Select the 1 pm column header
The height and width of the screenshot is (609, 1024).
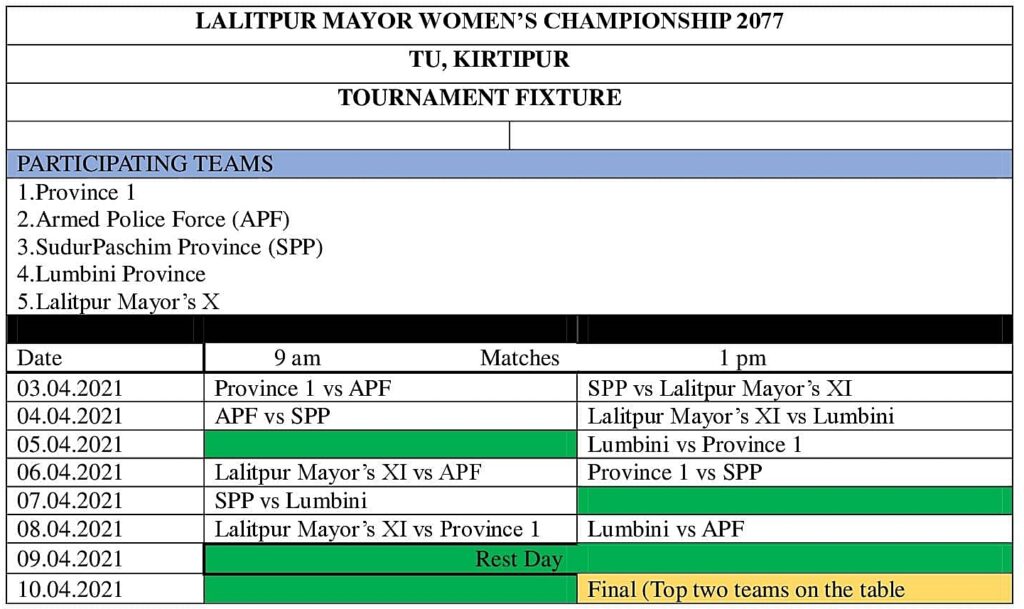741,358
